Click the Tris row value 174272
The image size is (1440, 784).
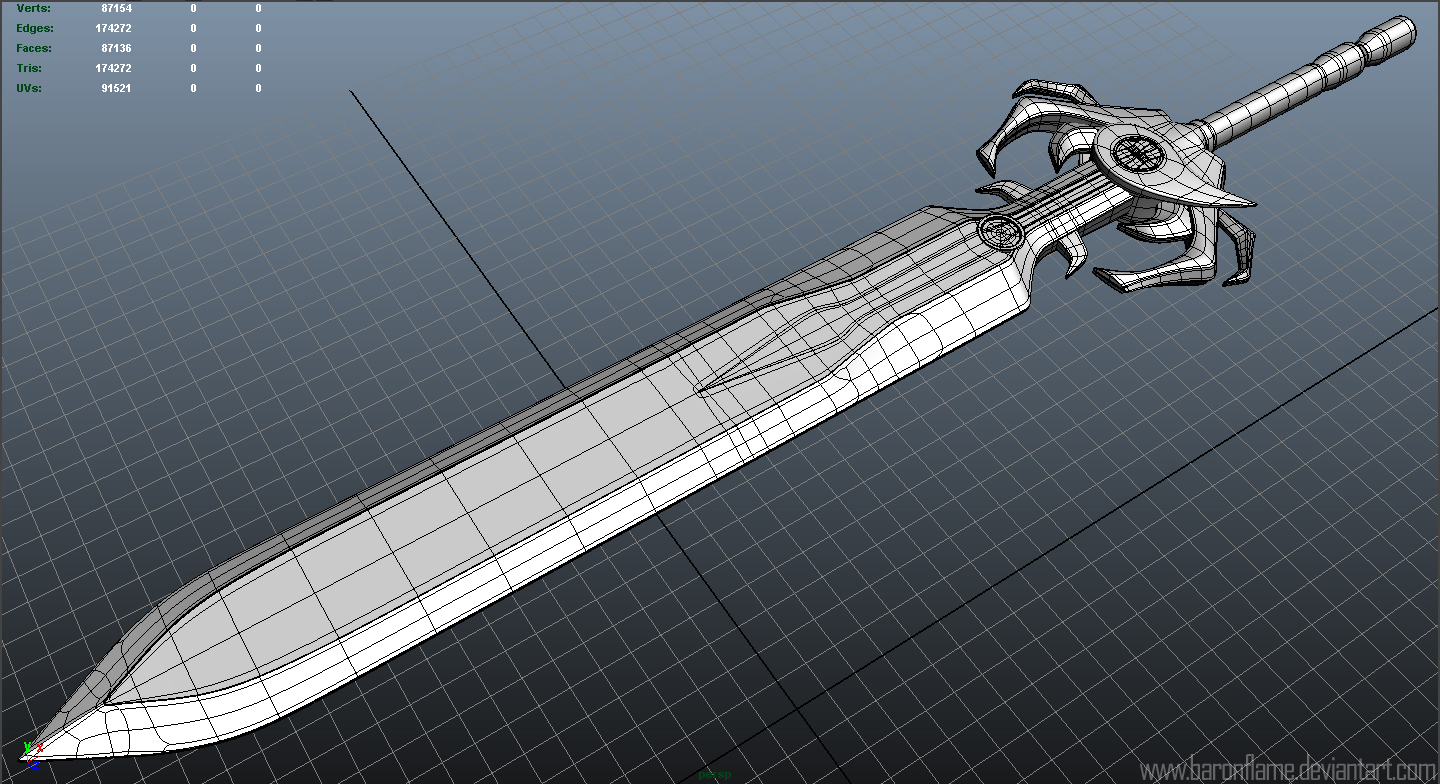113,68
